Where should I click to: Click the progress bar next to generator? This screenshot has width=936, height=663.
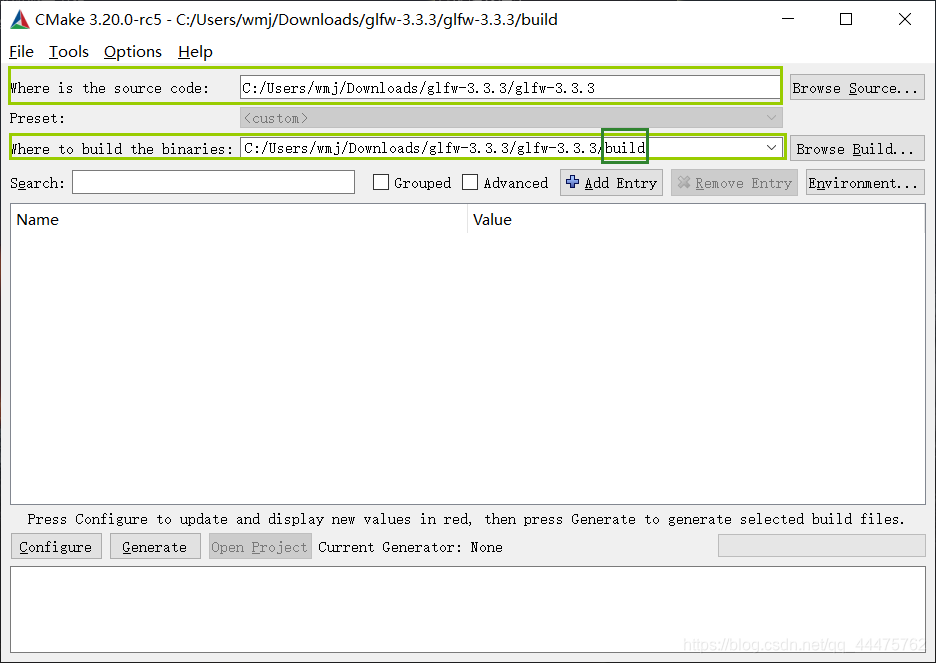coord(821,545)
